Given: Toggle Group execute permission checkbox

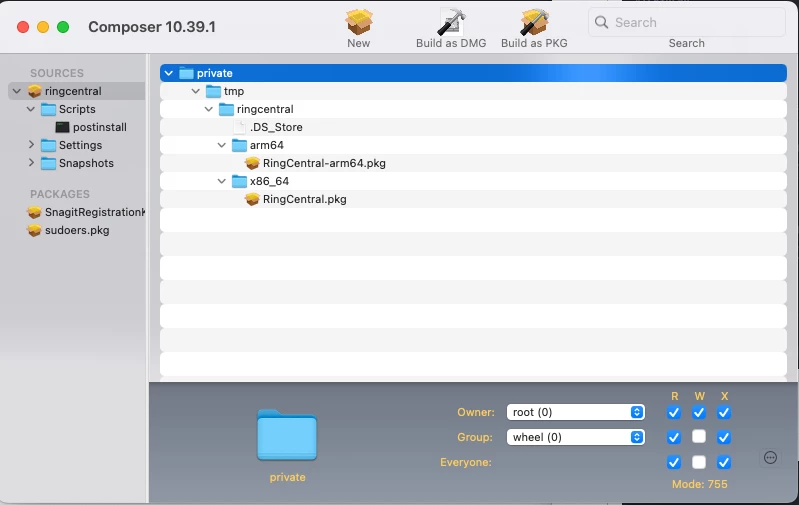Looking at the screenshot, I should pyautogui.click(x=724, y=437).
